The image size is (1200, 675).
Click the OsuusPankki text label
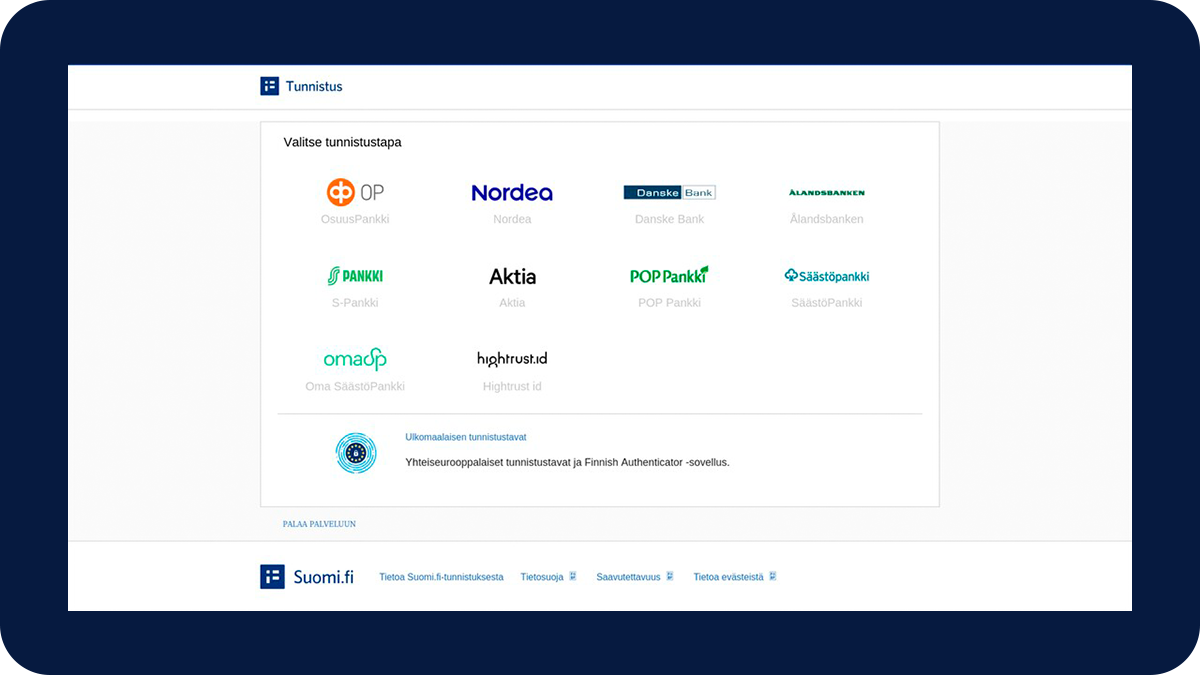[x=355, y=219]
